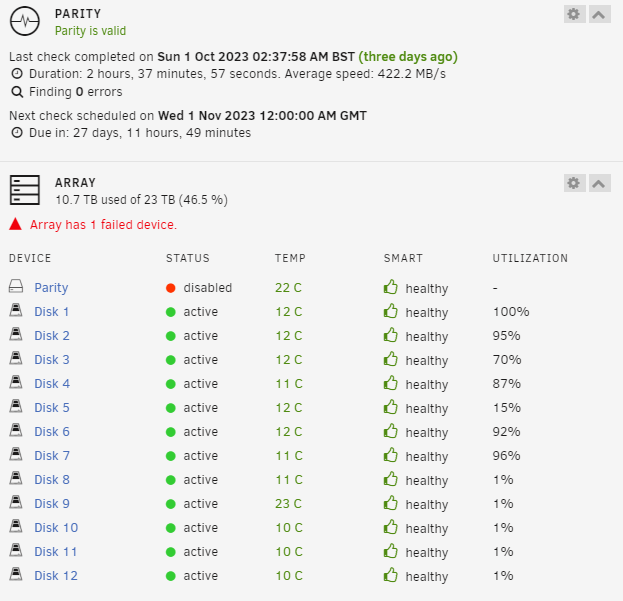Click the UTILIZATION column header
This screenshot has height=601, width=623.
[530, 258]
